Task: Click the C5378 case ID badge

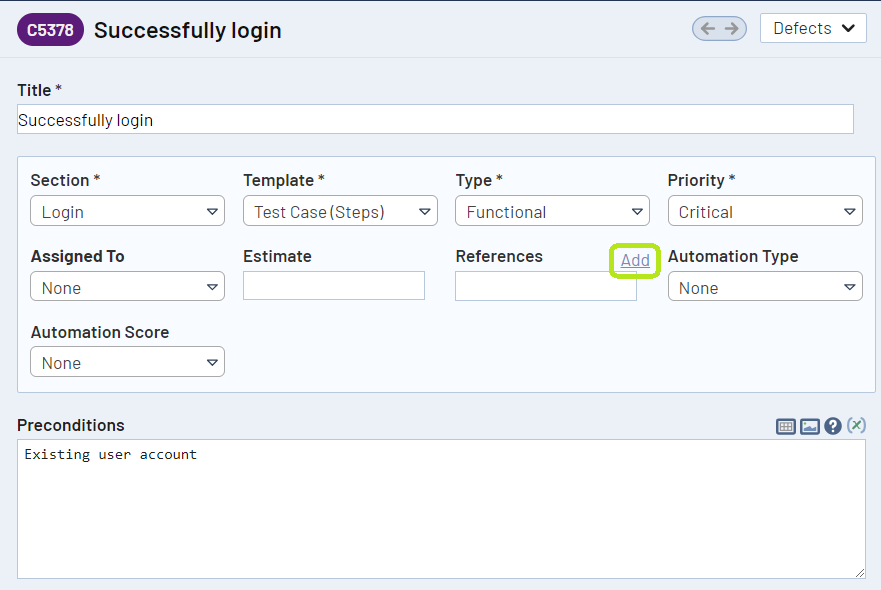Action: coord(50,30)
